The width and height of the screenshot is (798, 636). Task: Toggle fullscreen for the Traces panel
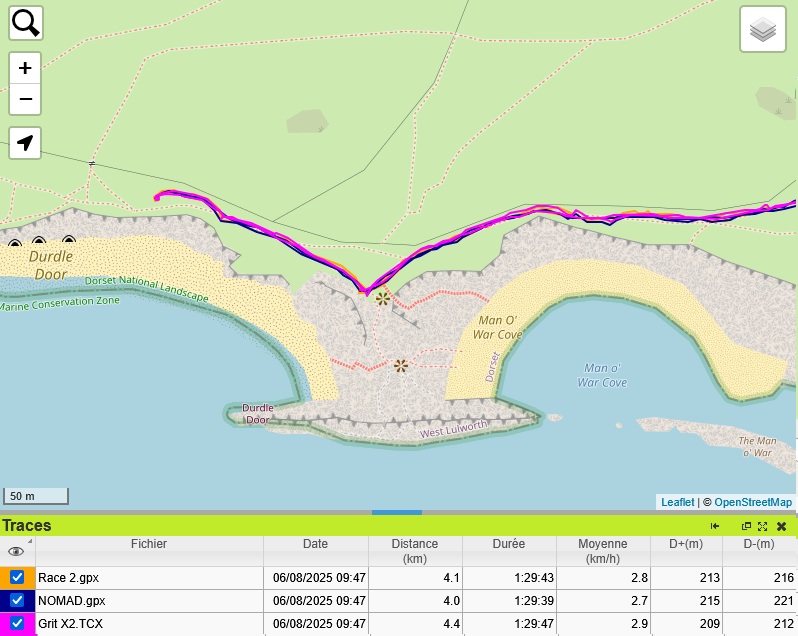coord(763,526)
